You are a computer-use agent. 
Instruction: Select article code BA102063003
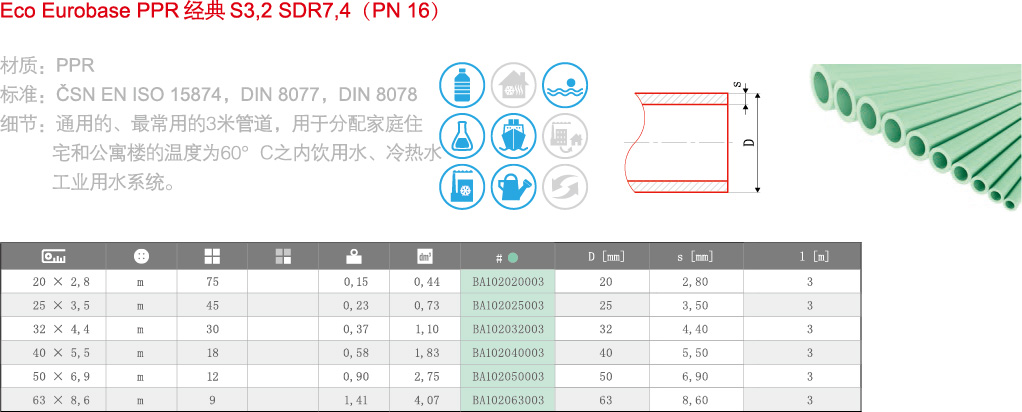point(508,400)
